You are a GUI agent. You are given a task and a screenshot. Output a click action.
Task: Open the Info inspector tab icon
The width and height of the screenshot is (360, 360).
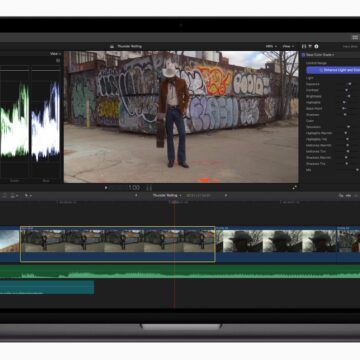tap(316, 46)
